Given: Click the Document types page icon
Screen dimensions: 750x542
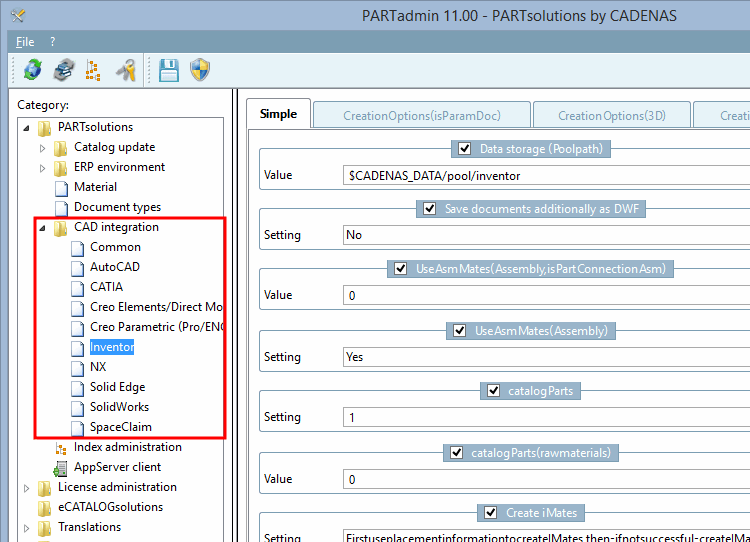Looking at the screenshot, I should pyautogui.click(x=61, y=208).
